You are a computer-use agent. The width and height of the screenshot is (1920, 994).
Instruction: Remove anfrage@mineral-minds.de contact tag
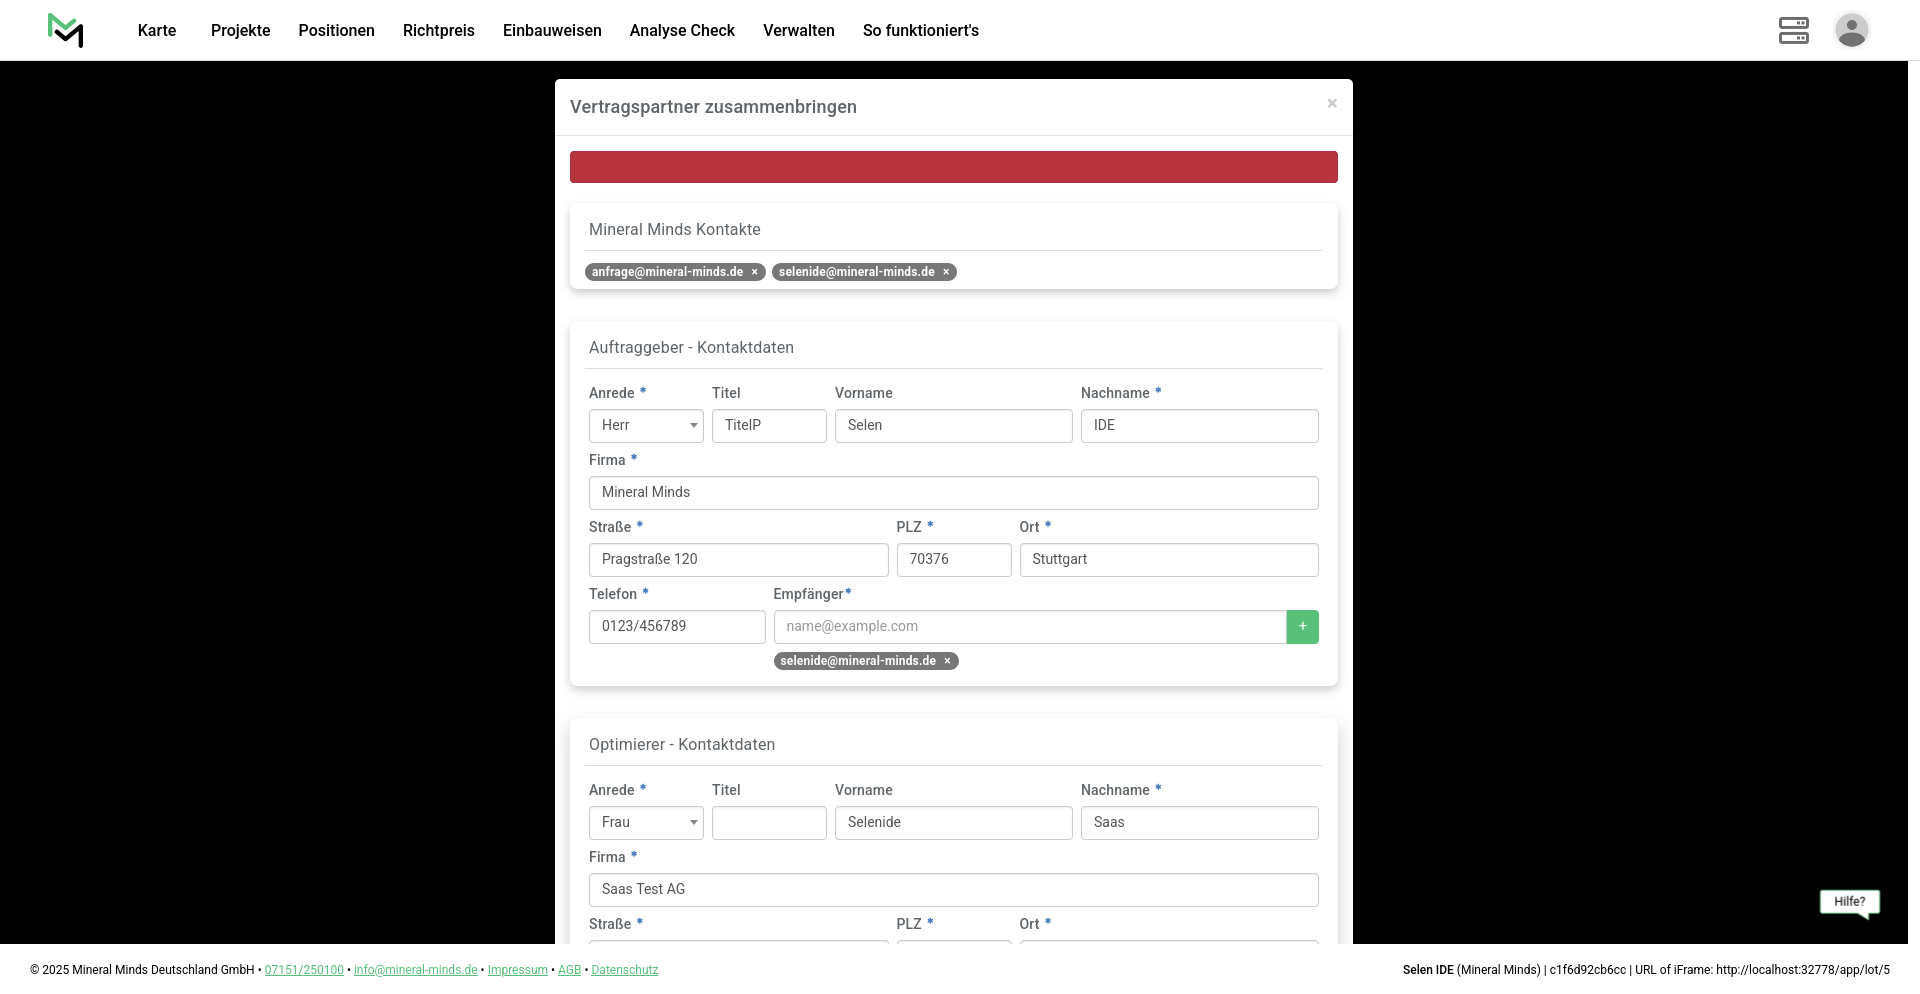pyautogui.click(x=755, y=272)
